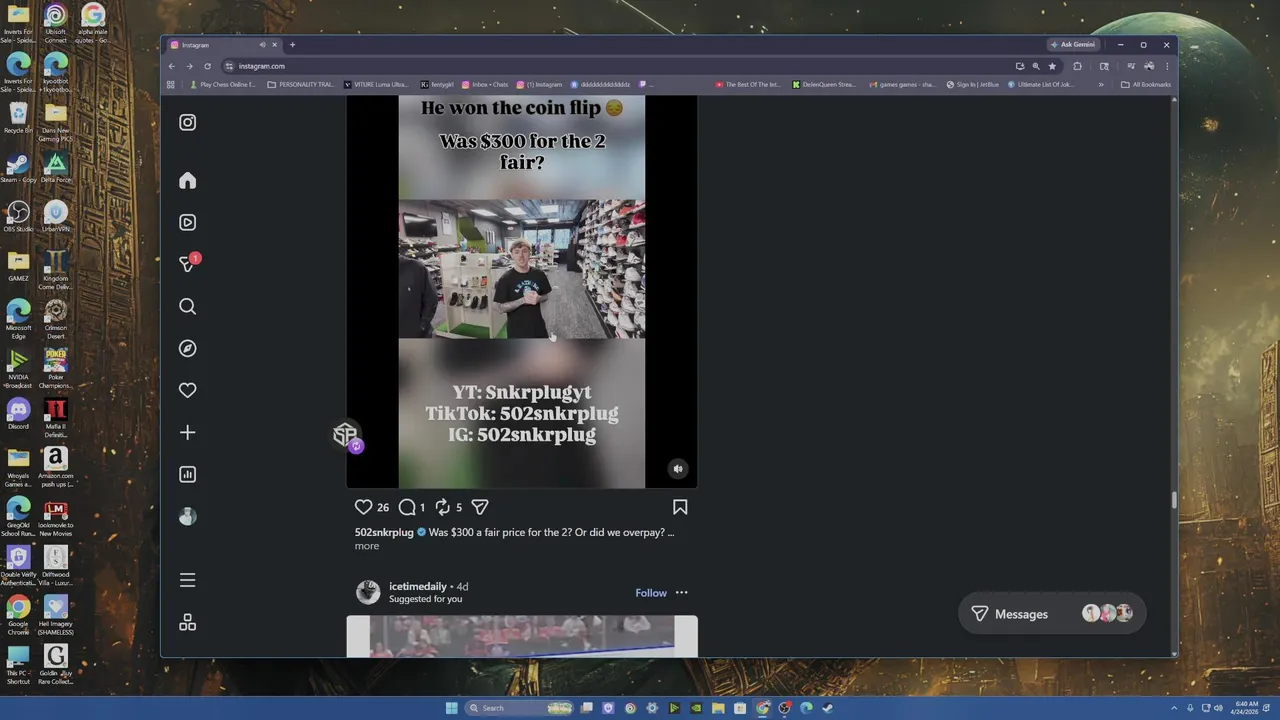Open the Instagram logo home link

[187, 122]
